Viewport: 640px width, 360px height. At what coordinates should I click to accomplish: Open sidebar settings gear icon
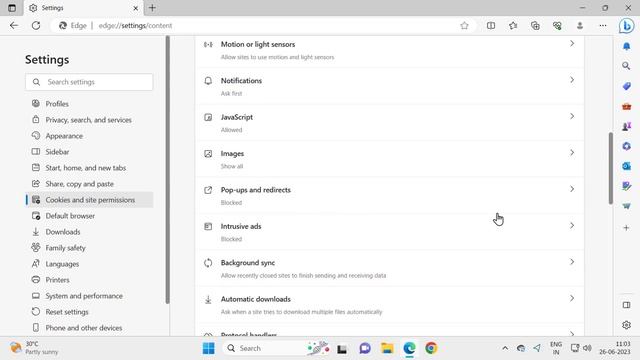coord(626,325)
